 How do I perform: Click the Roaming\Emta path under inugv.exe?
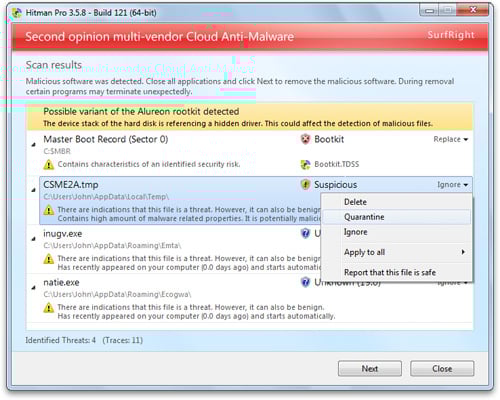(112, 246)
